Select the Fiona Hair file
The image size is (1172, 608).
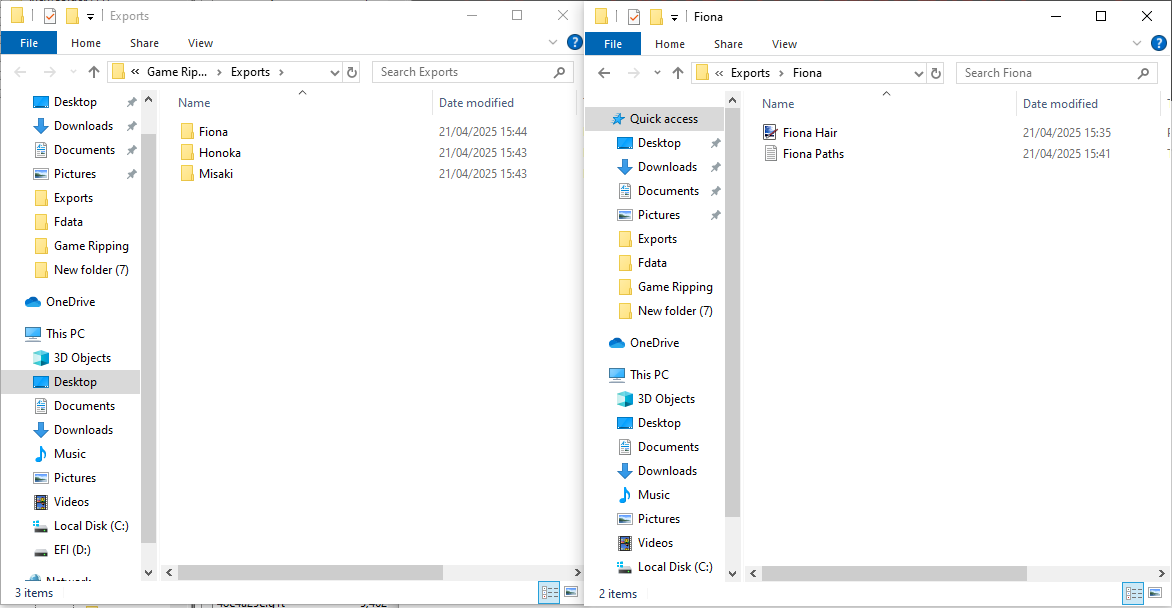point(800,132)
